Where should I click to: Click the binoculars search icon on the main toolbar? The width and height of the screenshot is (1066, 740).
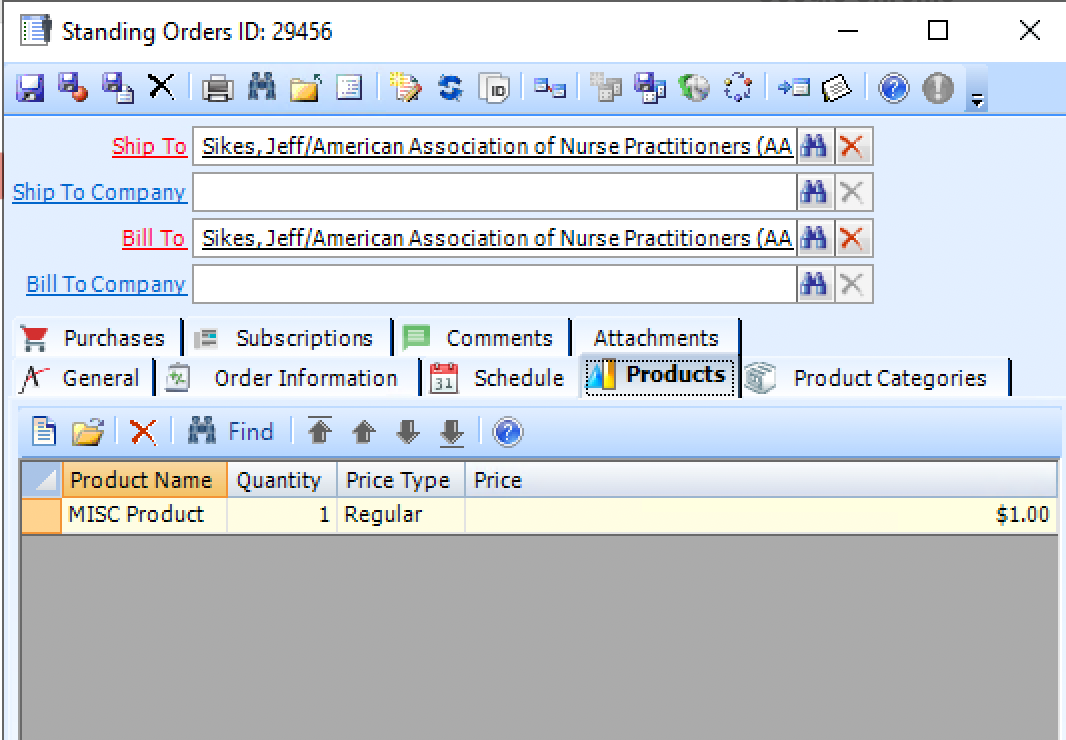263,88
